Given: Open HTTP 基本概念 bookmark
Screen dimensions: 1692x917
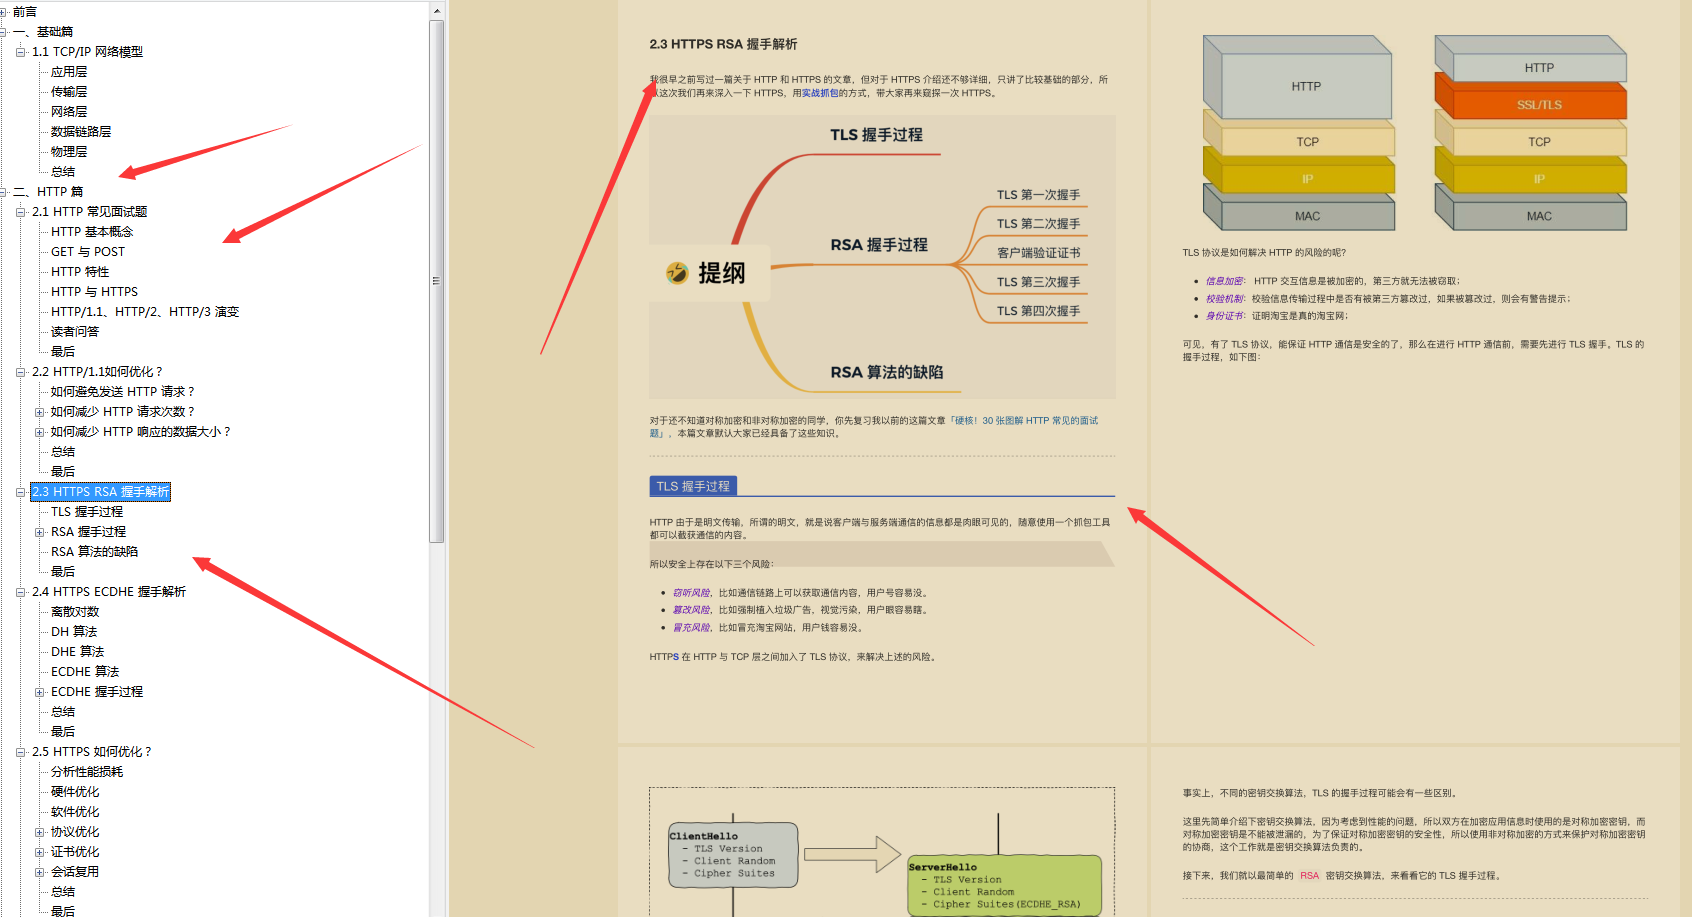Looking at the screenshot, I should pos(92,232).
